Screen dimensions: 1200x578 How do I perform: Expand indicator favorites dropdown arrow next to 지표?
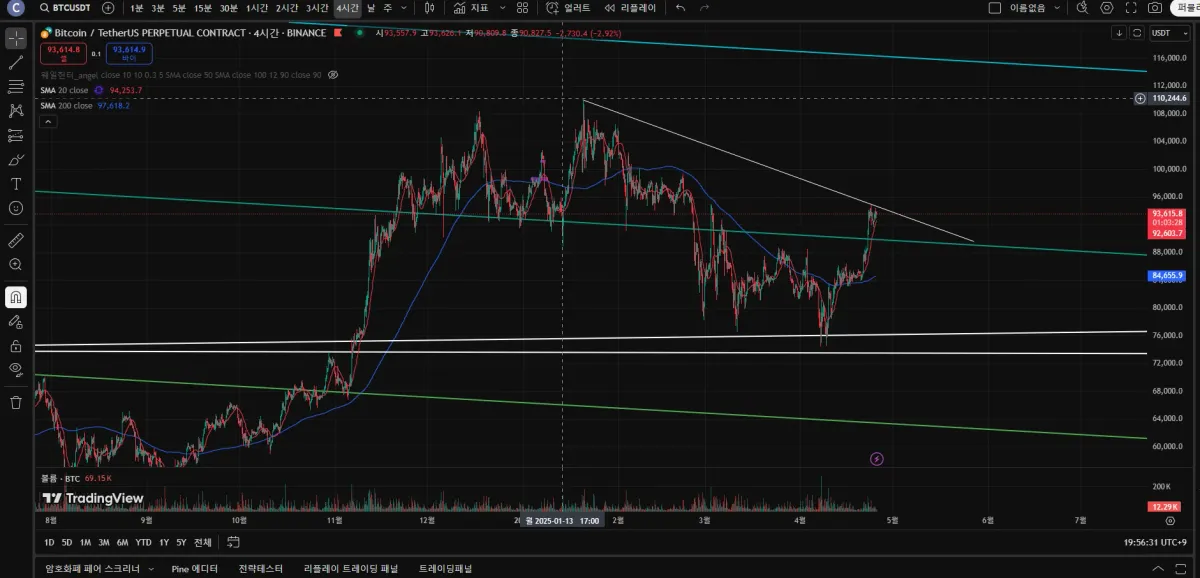pyautogui.click(x=503, y=8)
